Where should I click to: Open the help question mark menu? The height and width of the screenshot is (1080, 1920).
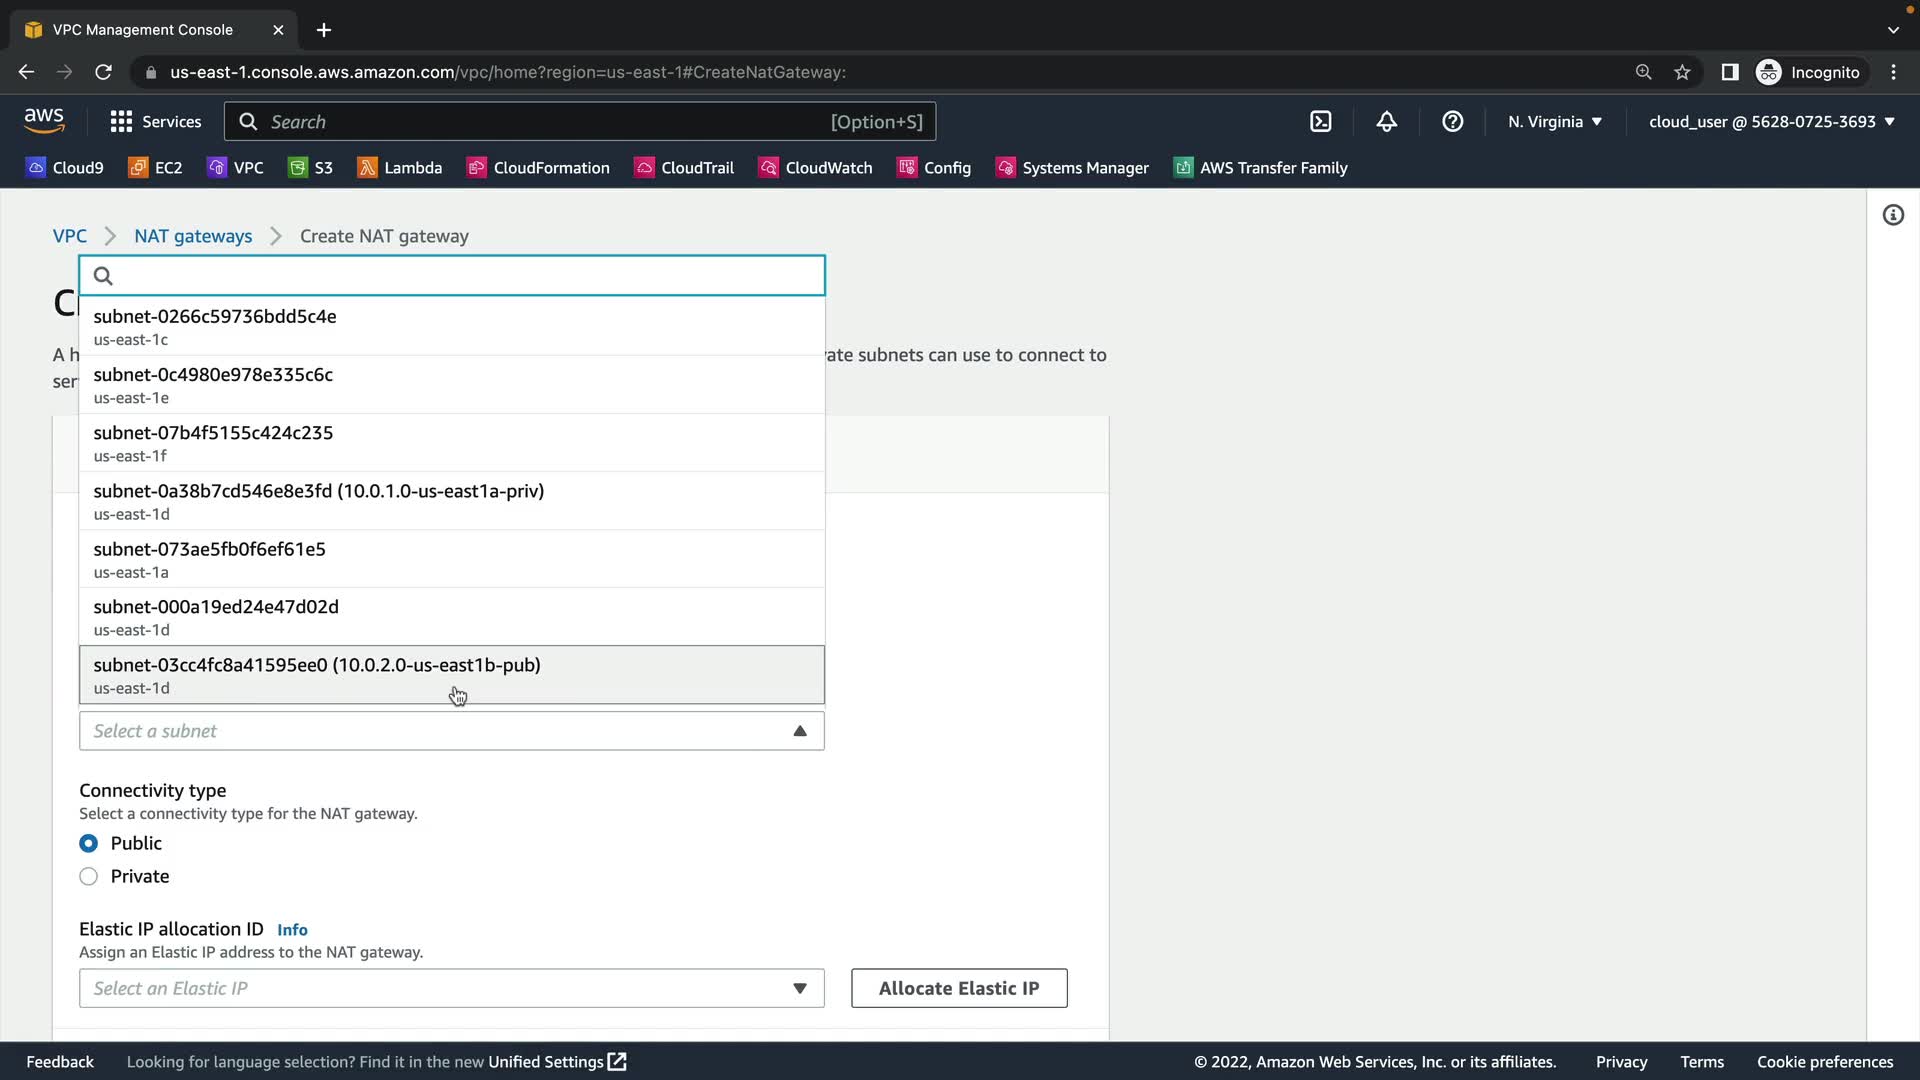(1452, 122)
